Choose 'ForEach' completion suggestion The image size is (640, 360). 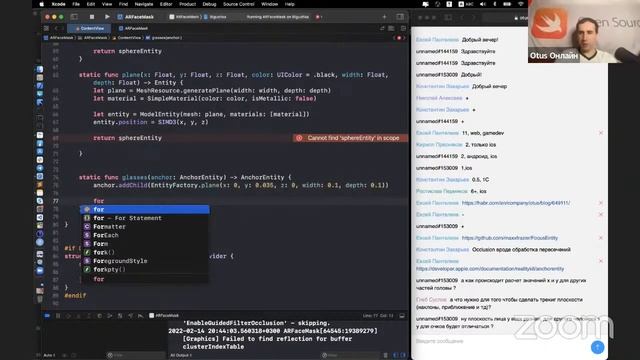(x=145, y=235)
